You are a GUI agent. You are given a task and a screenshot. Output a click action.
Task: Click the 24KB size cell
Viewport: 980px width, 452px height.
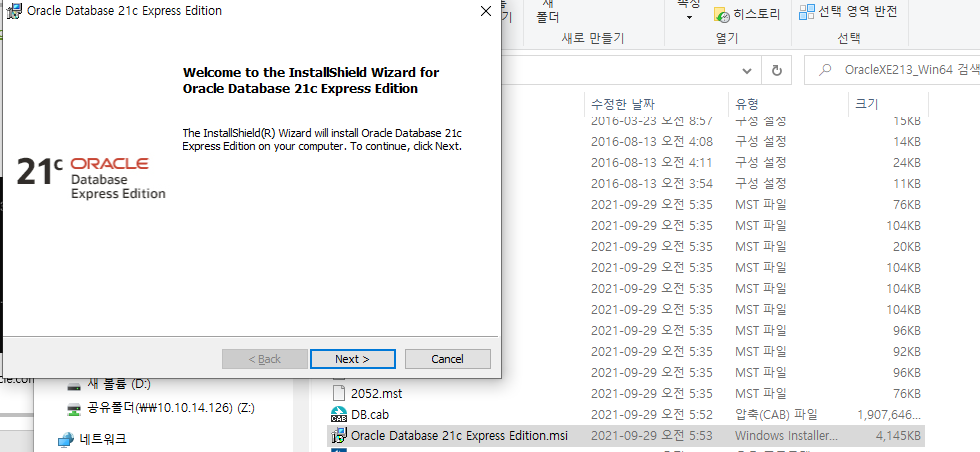point(907,163)
